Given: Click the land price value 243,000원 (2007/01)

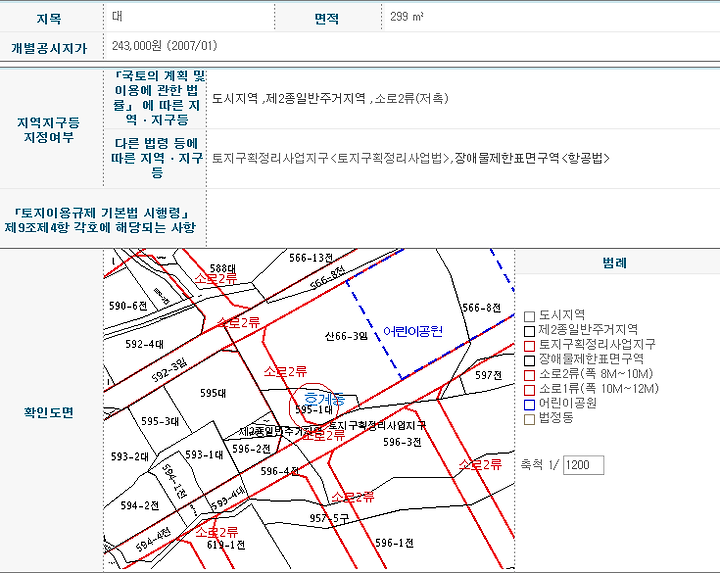Looking at the screenshot, I should coord(164,46).
